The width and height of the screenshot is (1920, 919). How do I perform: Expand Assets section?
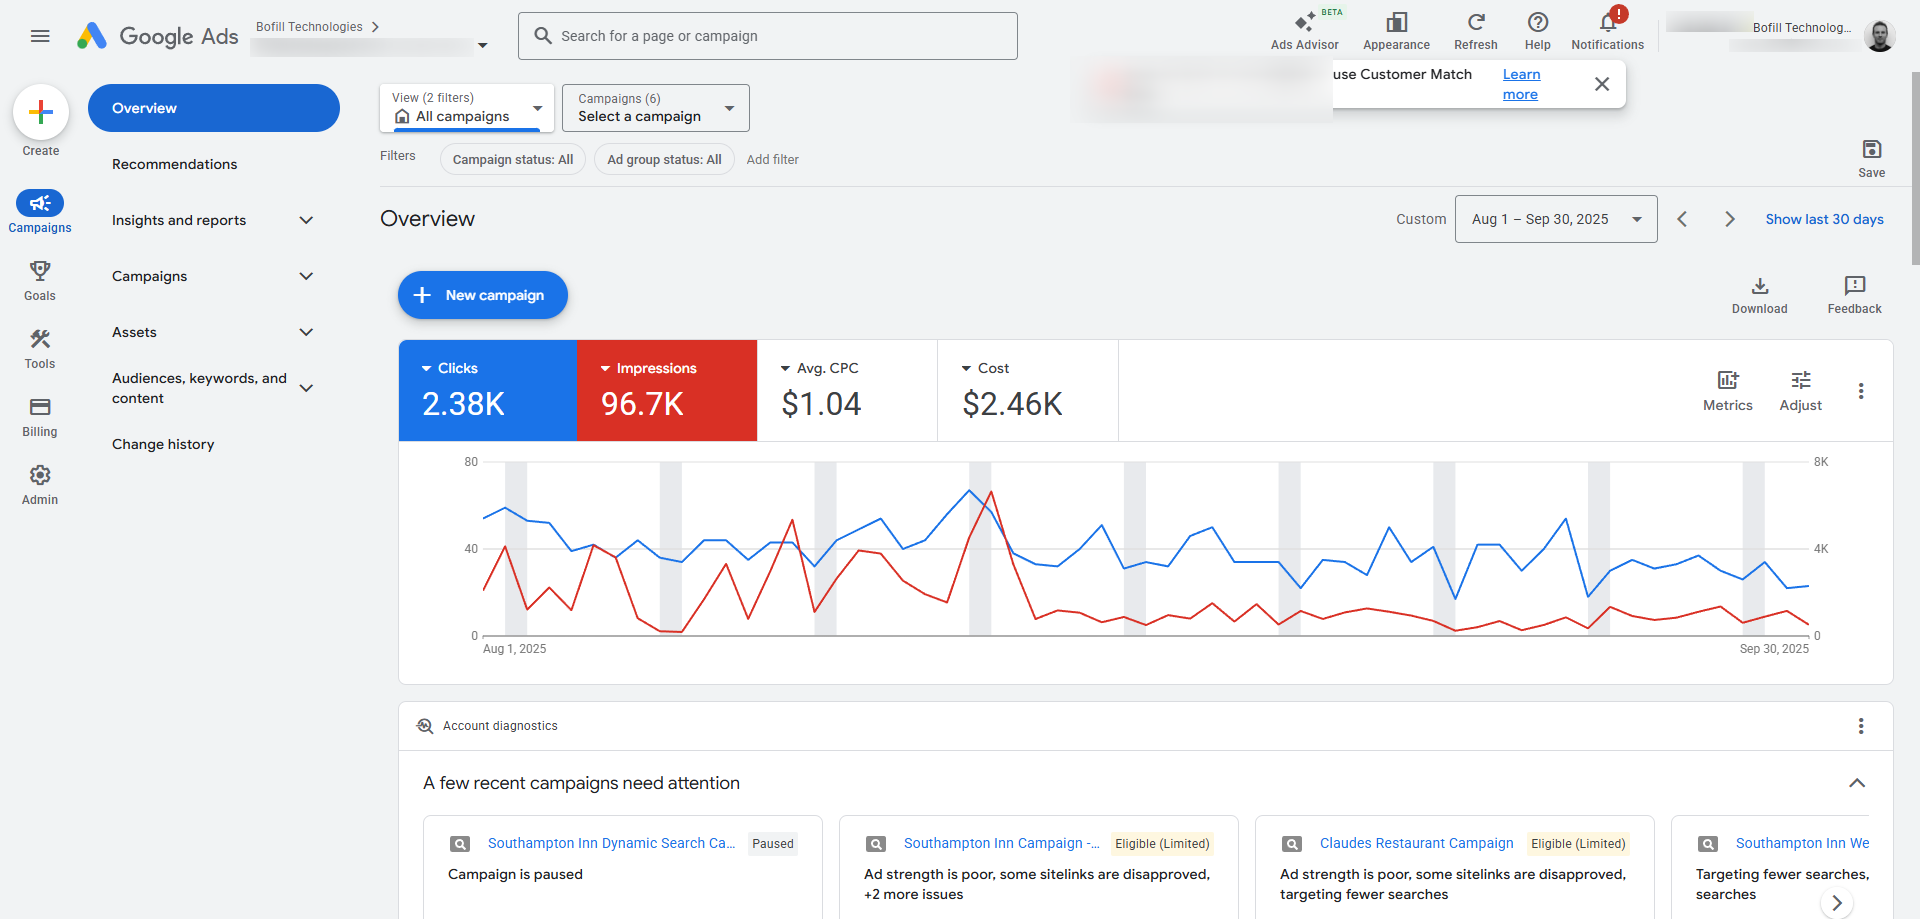click(307, 332)
